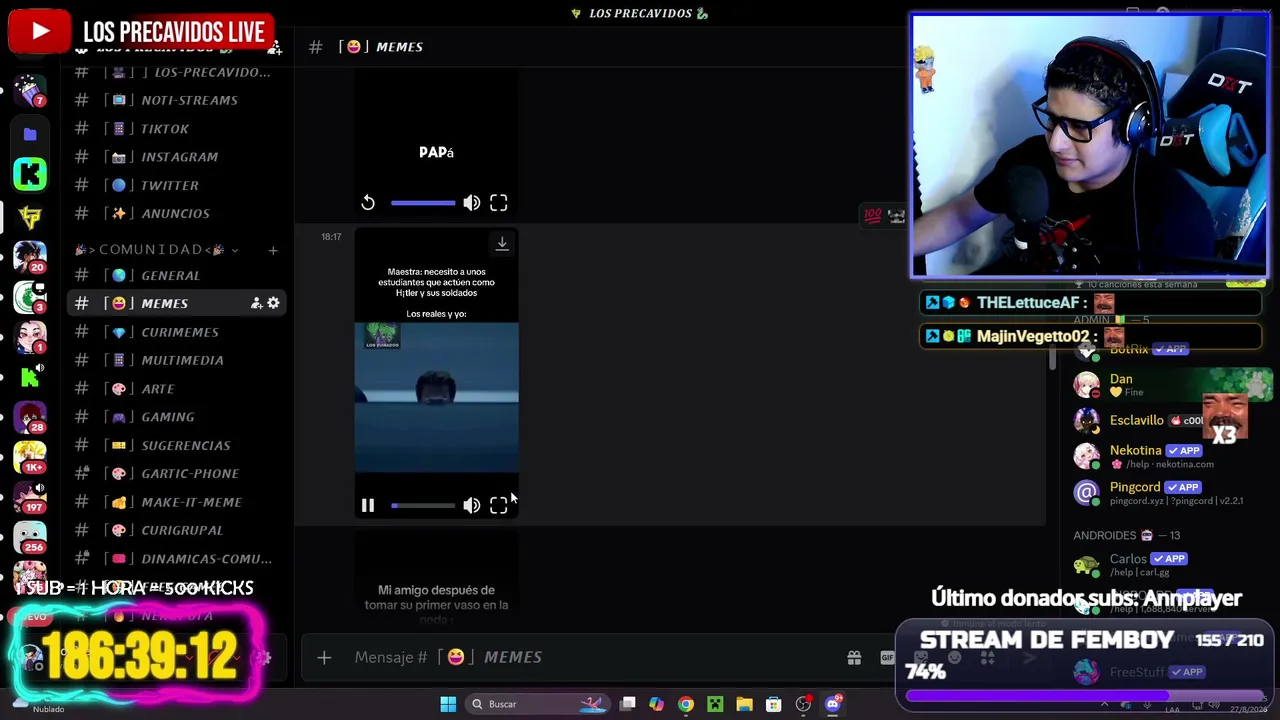Select the server with 20 notifications

click(30, 257)
